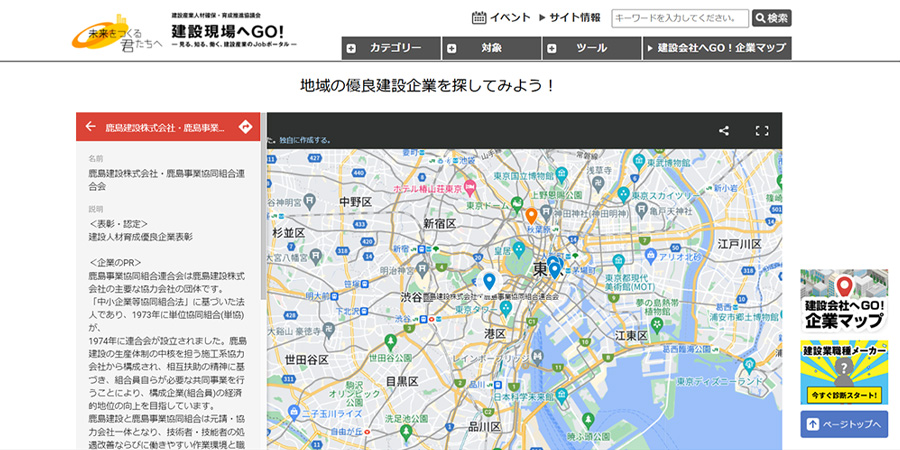Click the map share icon

pos(724,130)
